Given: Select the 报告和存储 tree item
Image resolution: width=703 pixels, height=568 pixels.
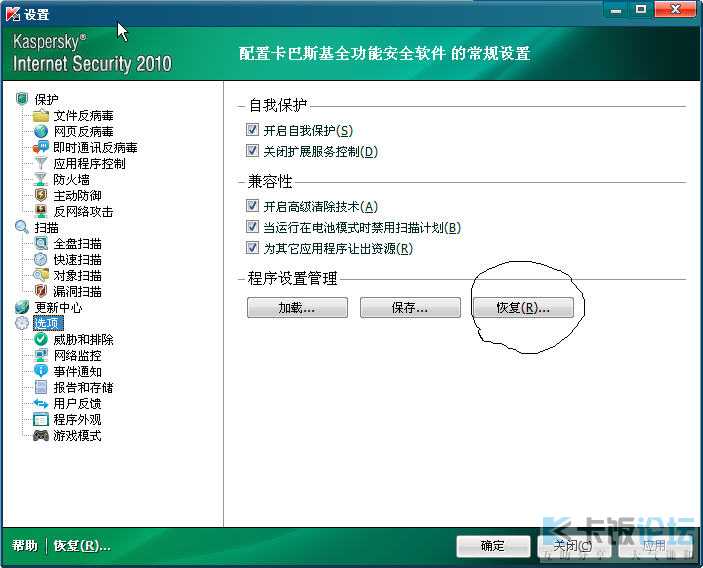Looking at the screenshot, I should coord(83,387).
